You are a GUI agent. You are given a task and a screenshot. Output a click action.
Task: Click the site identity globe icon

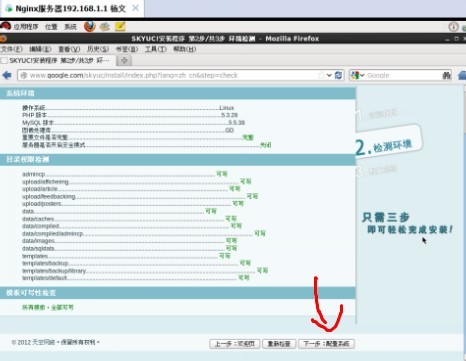click(x=23, y=75)
